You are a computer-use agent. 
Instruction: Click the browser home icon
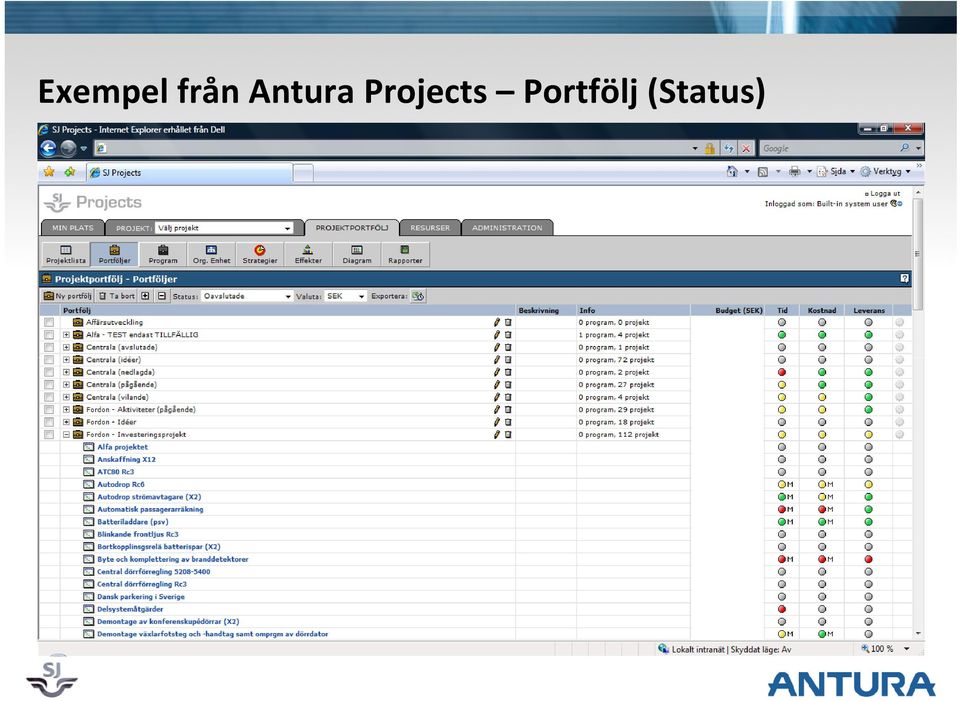click(x=732, y=172)
